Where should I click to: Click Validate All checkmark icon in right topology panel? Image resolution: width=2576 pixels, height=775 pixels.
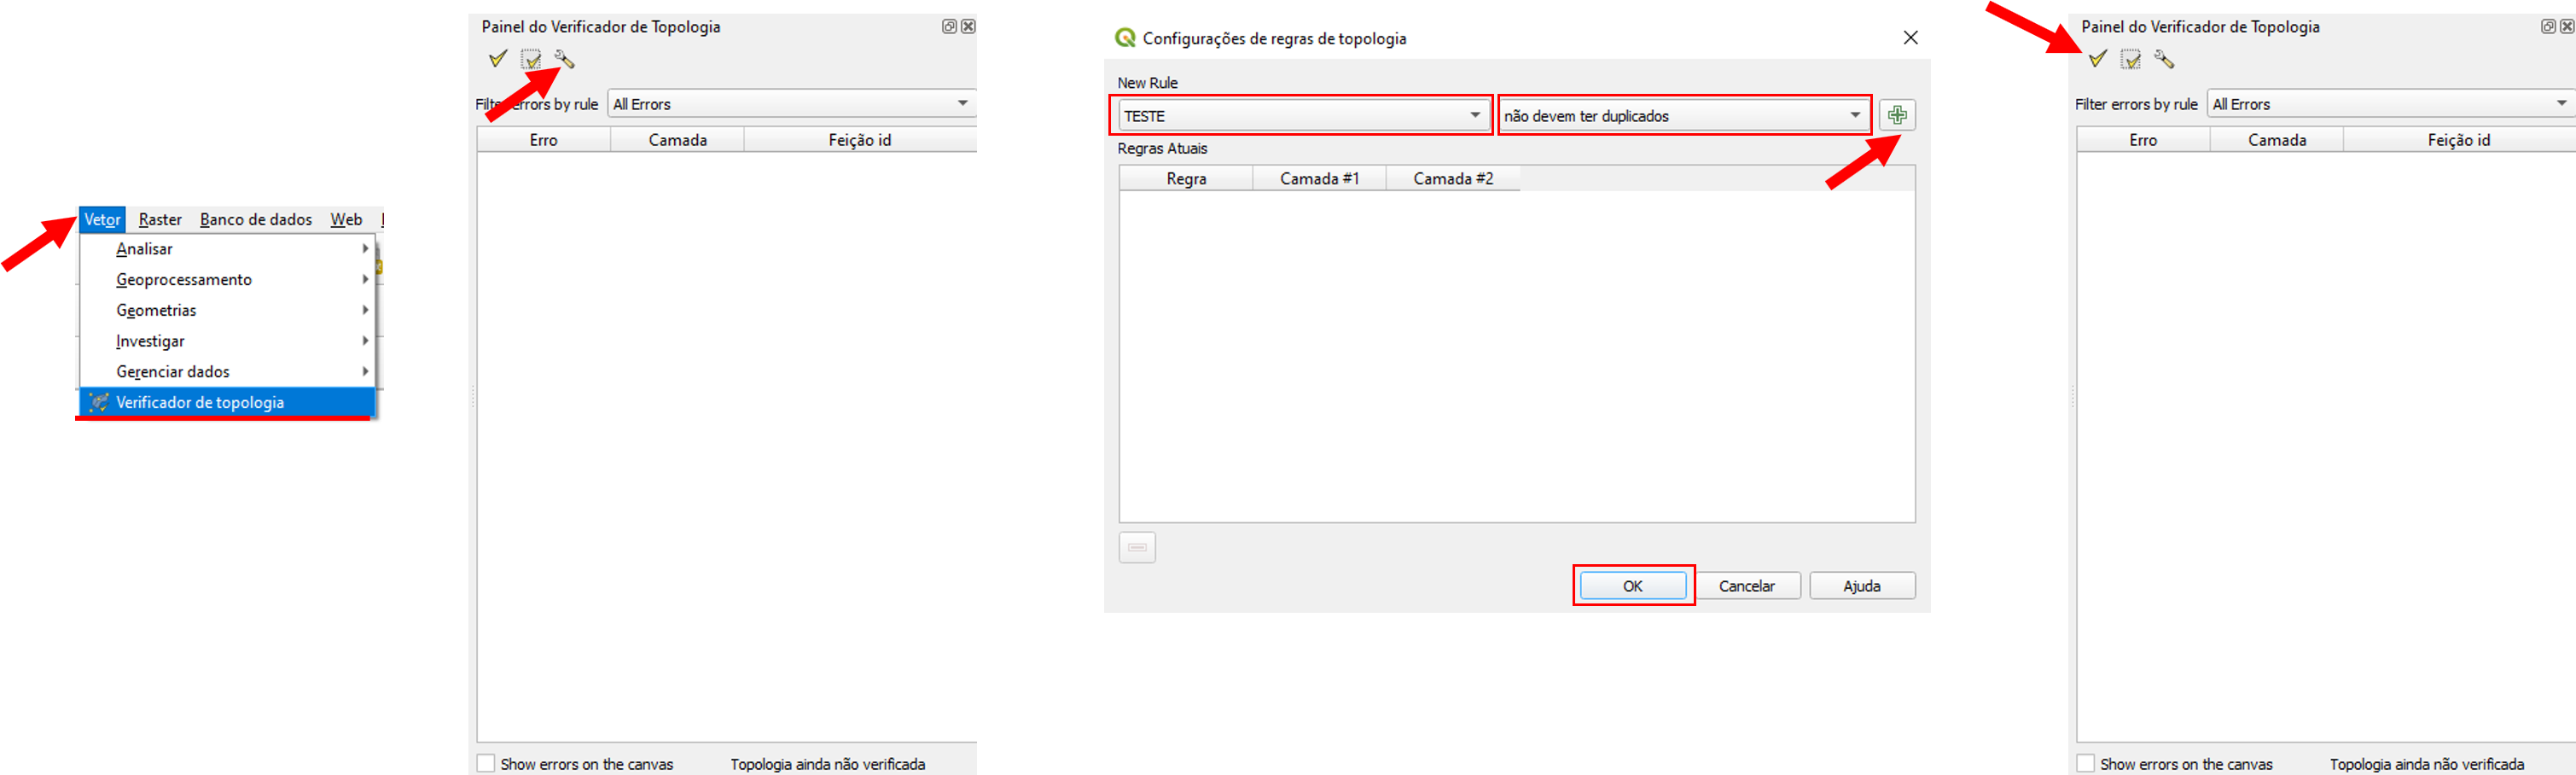coord(2097,59)
